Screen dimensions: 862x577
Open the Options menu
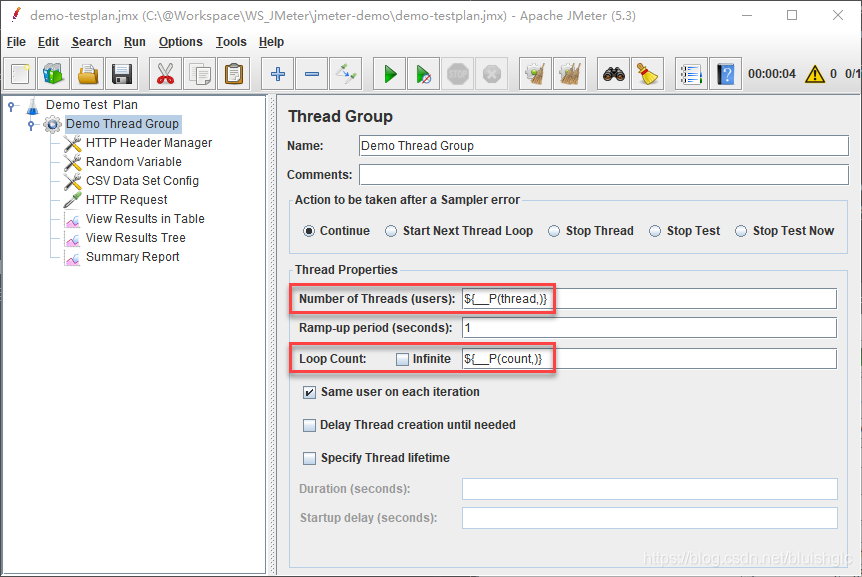180,42
